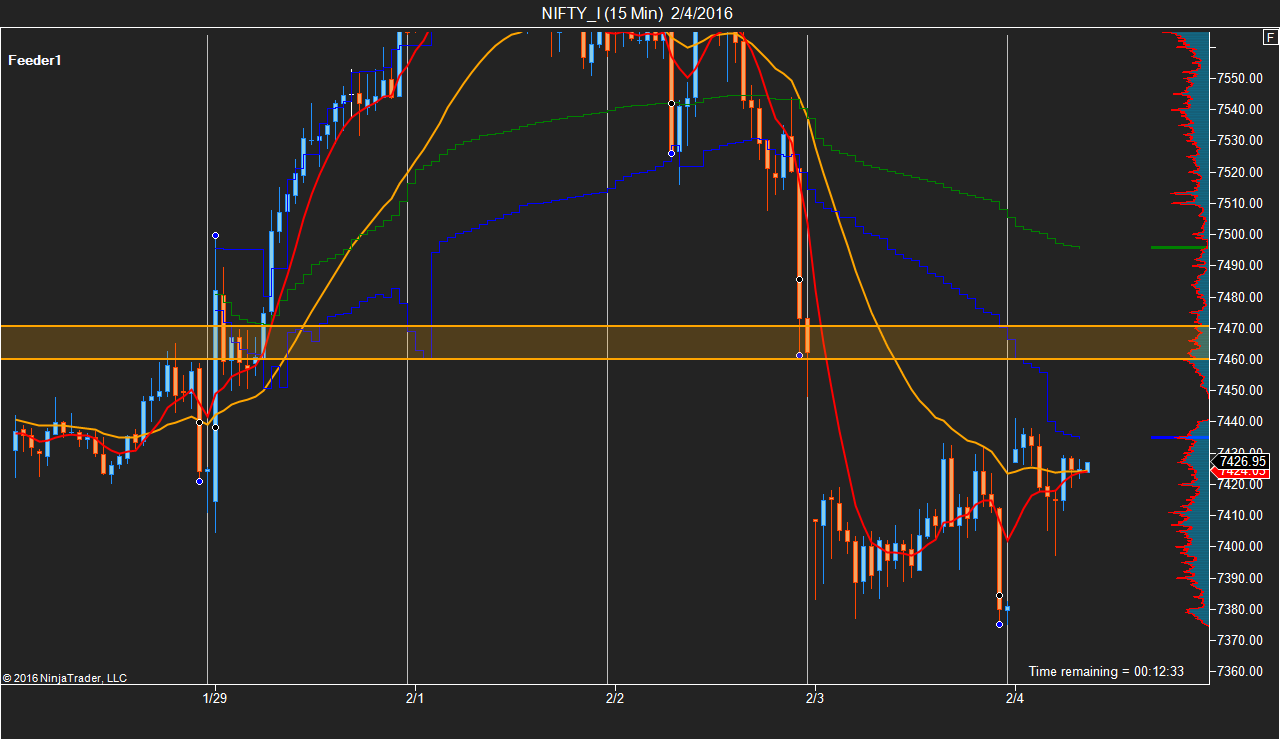Click the 7360.00 price axis label
This screenshot has width=1280, height=740.
[1241, 671]
